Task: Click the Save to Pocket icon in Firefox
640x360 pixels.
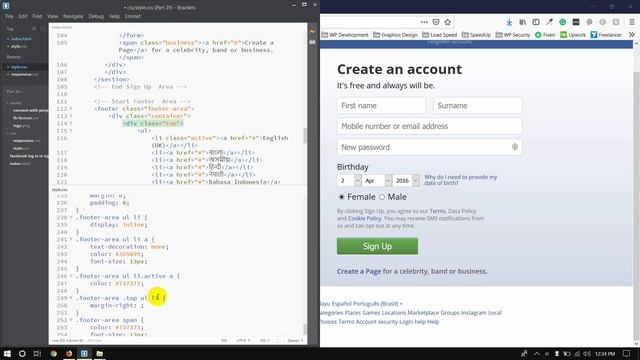Action: point(436,22)
